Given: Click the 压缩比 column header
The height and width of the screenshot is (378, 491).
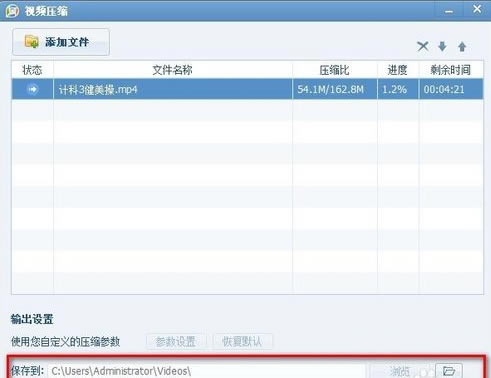Looking at the screenshot, I should tap(335, 70).
